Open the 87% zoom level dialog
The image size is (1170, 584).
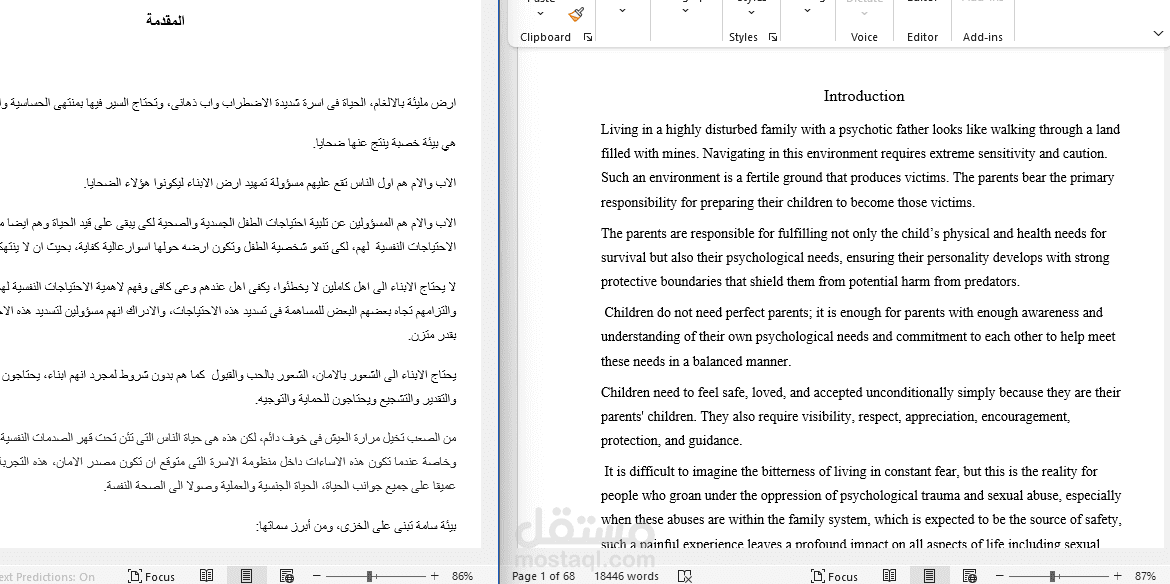click(1145, 576)
